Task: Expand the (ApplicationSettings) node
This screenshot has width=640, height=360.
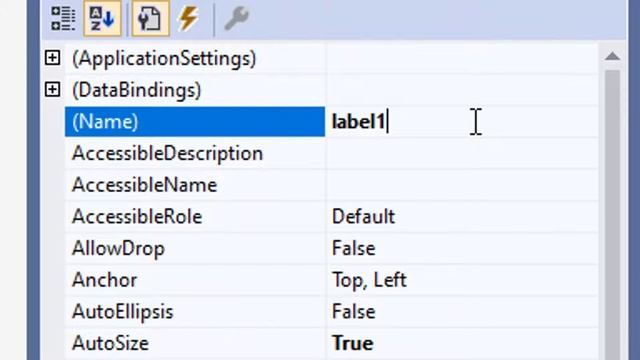Action: (x=52, y=58)
